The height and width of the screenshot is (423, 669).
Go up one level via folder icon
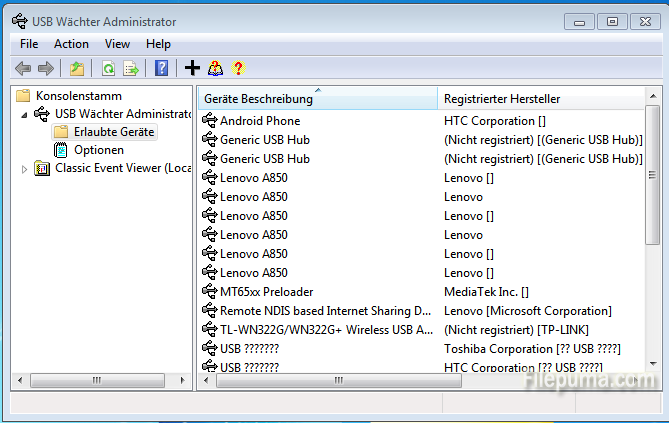pyautogui.click(x=77, y=68)
